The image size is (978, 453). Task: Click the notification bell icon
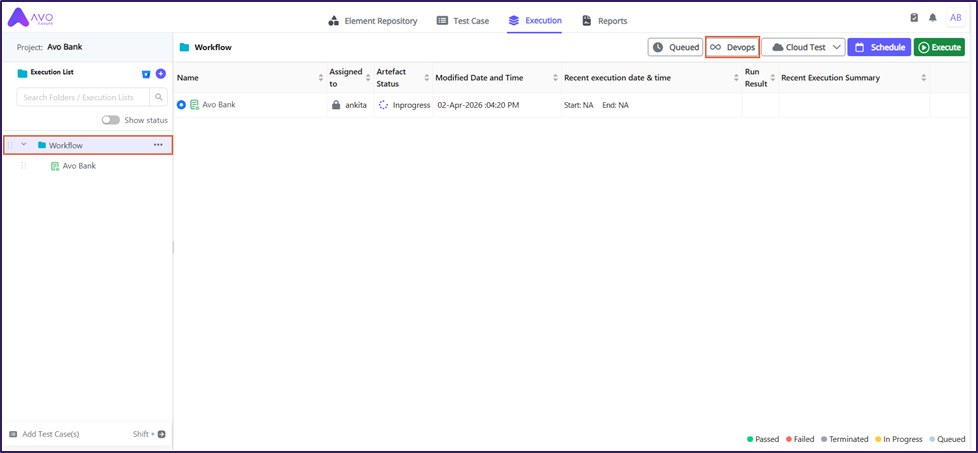pyautogui.click(x=932, y=18)
